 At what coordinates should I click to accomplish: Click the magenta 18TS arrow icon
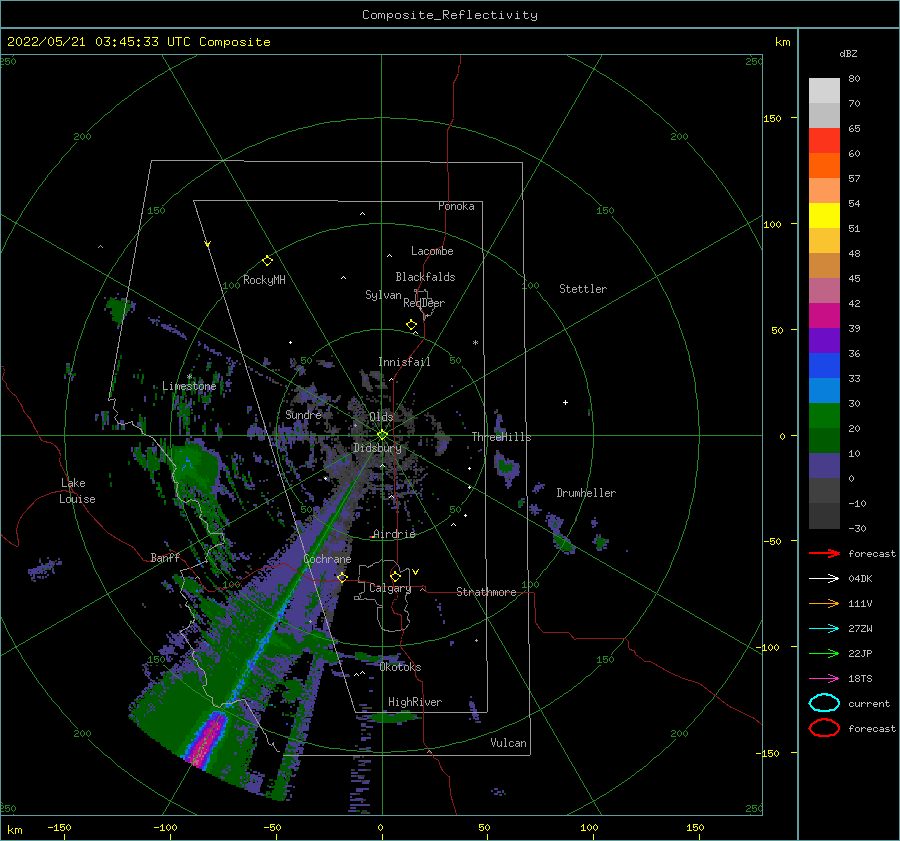pos(824,679)
